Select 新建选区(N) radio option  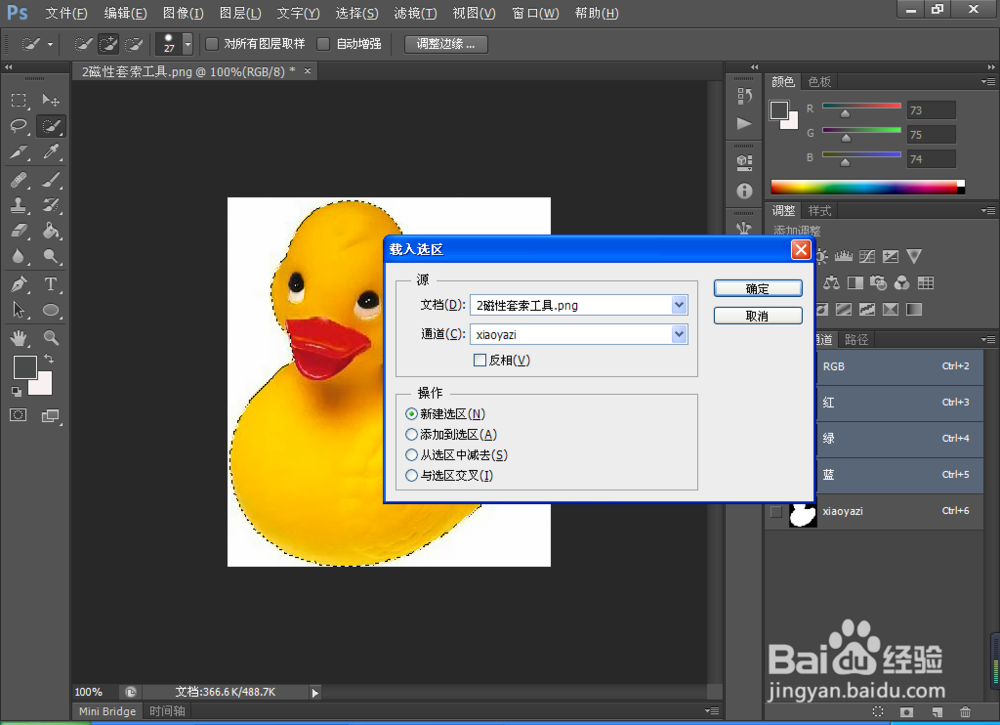(x=411, y=414)
